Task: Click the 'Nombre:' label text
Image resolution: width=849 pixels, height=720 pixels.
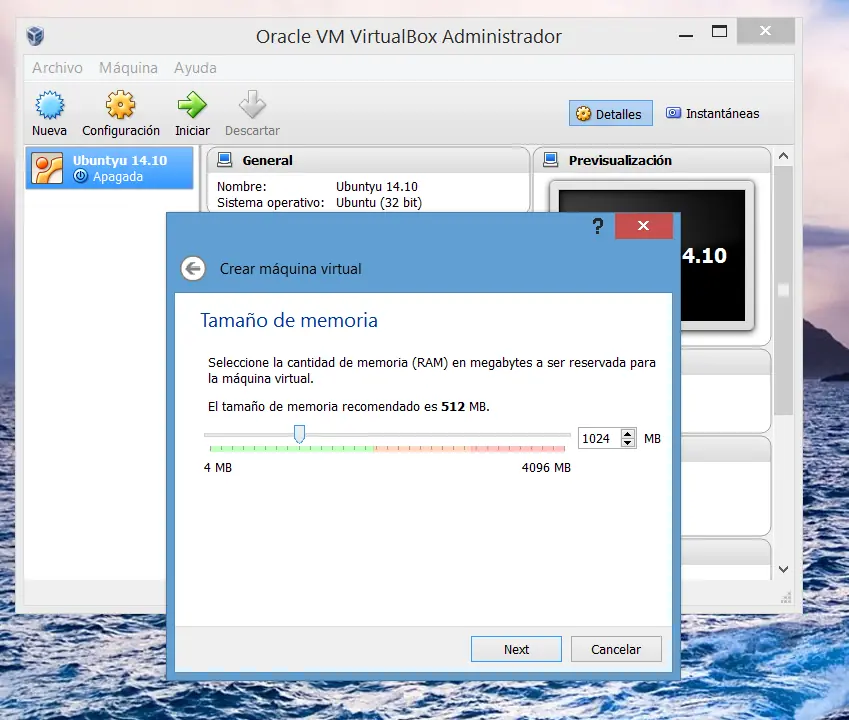Action: coord(241,187)
